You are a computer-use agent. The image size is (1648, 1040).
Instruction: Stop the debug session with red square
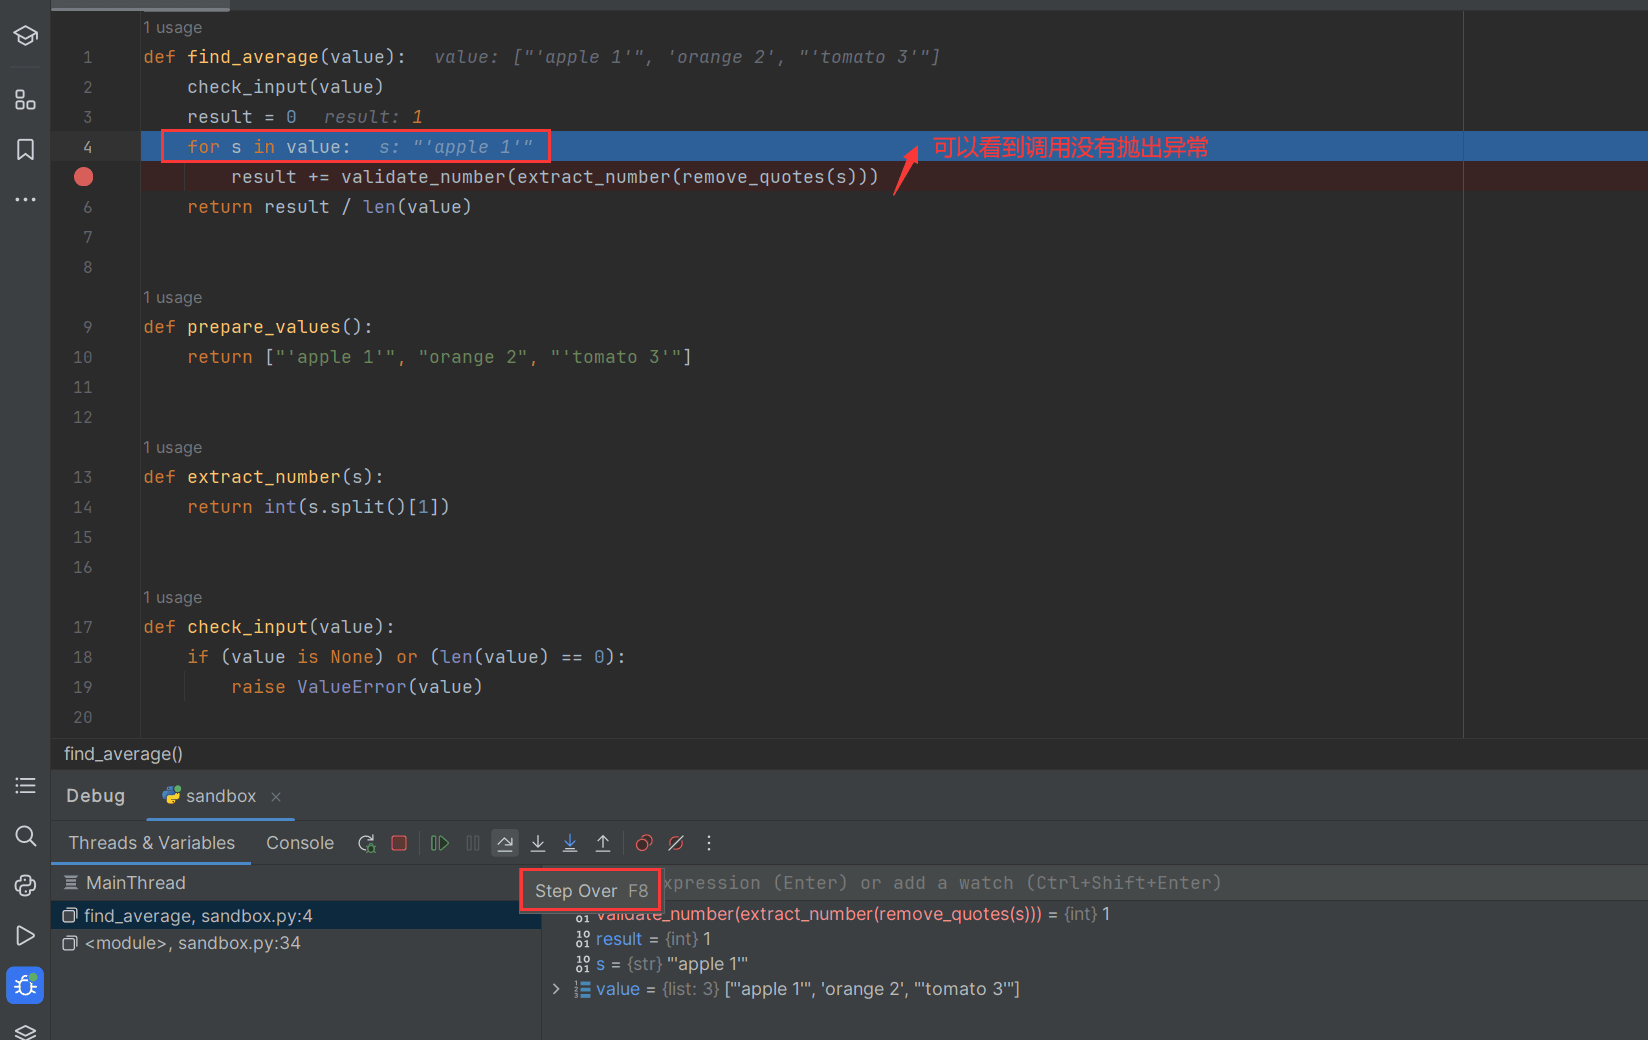tap(399, 843)
